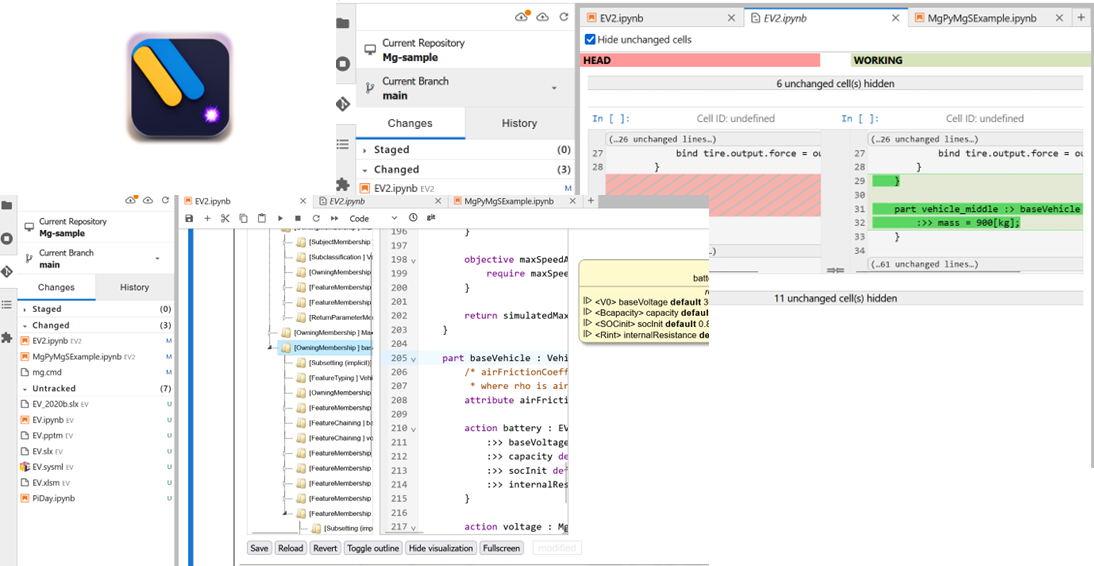Expand the 6 unchanged cell(s) hidden bar

(x=831, y=84)
